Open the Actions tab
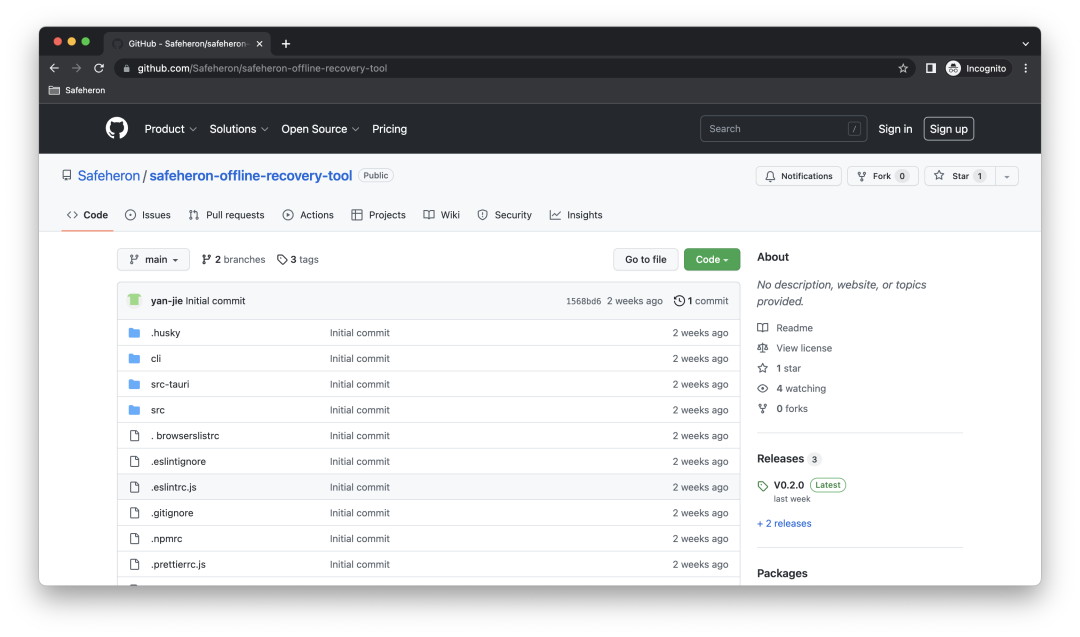The width and height of the screenshot is (1080, 637). pyautogui.click(x=308, y=215)
